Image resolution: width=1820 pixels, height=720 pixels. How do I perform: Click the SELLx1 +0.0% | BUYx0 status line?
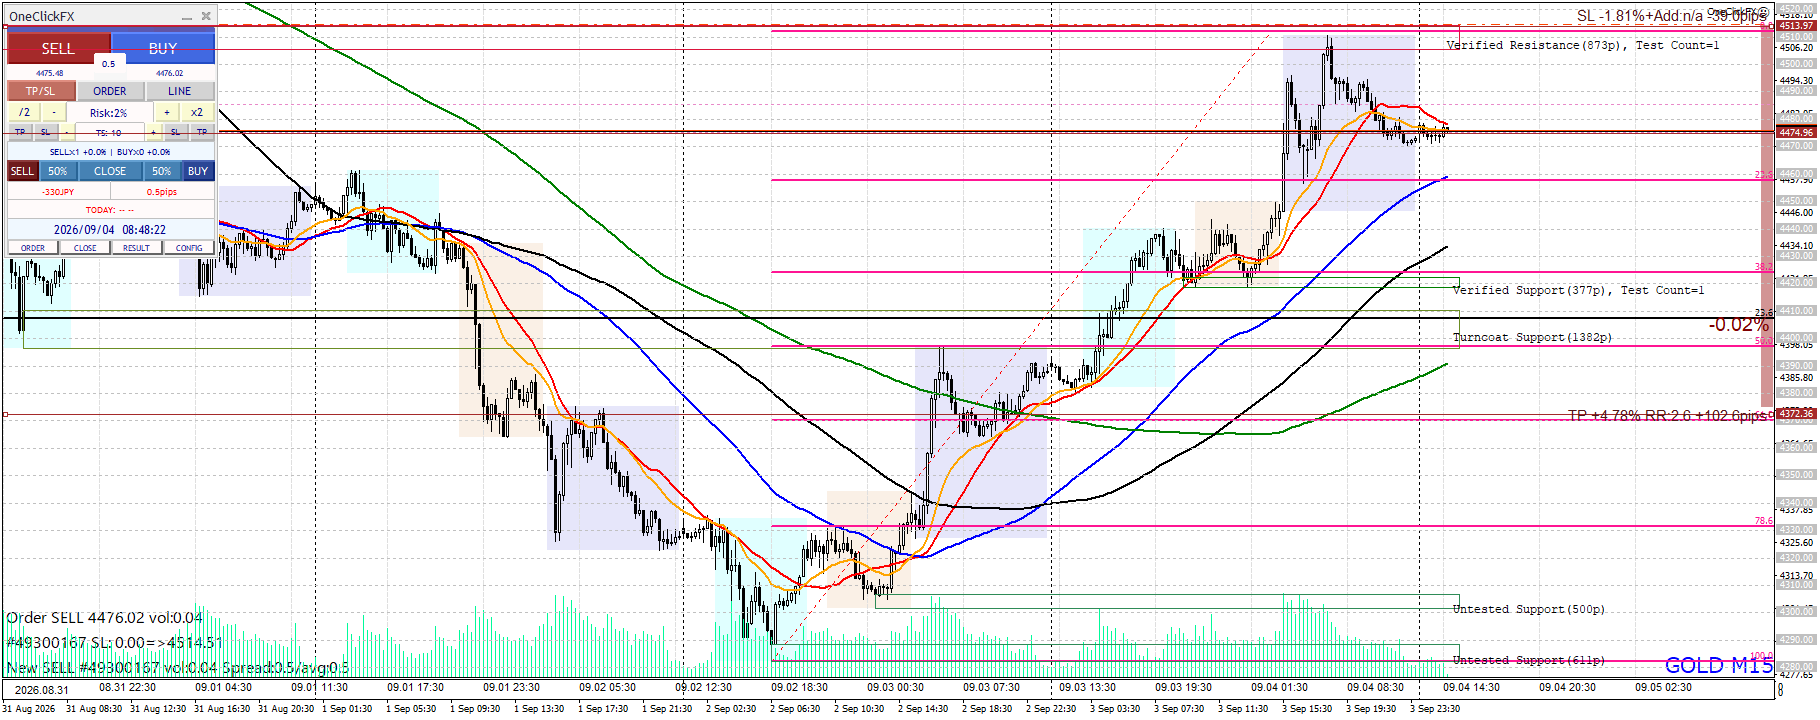point(110,152)
